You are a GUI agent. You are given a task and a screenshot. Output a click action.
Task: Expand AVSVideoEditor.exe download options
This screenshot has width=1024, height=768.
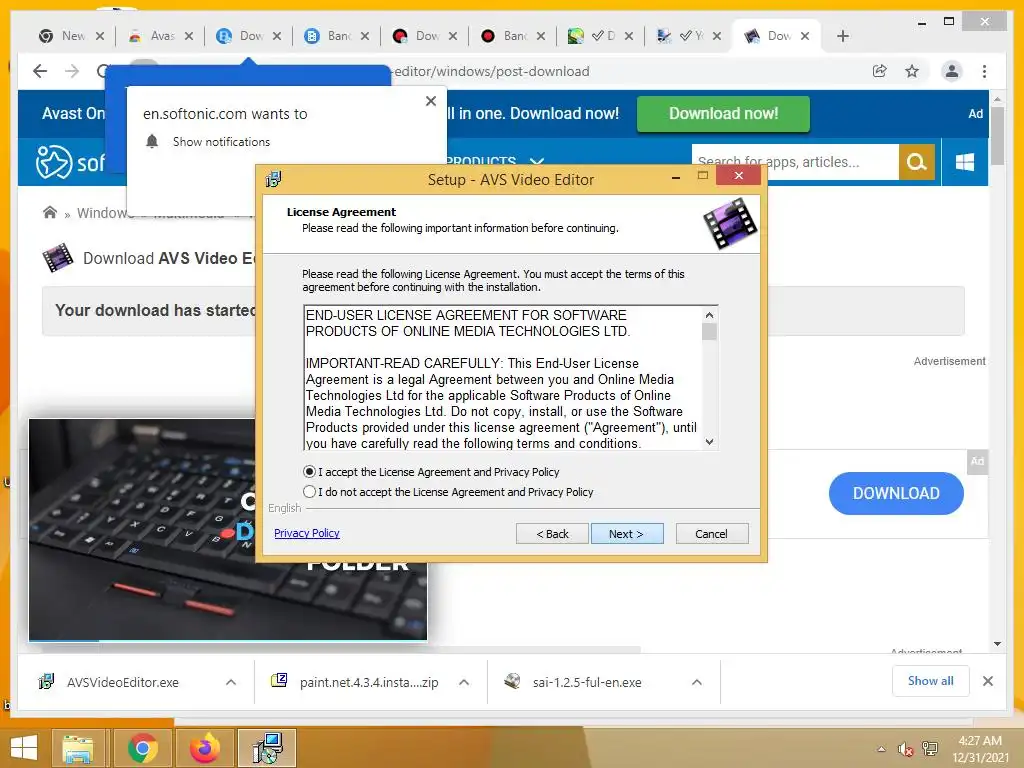tap(231, 682)
